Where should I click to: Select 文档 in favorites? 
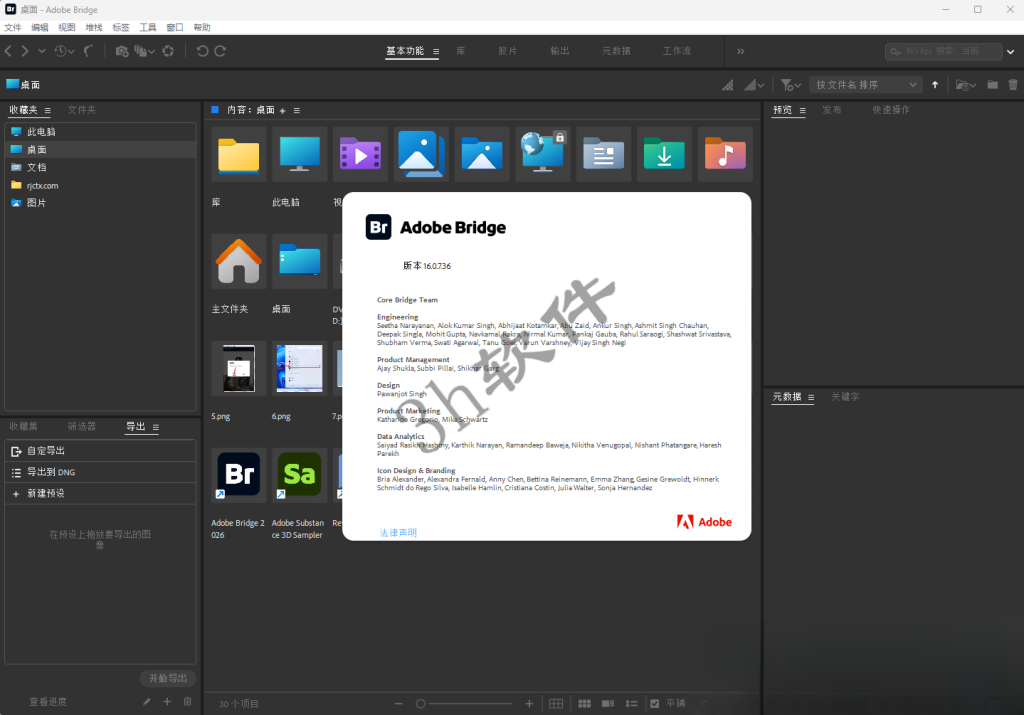[100, 167]
